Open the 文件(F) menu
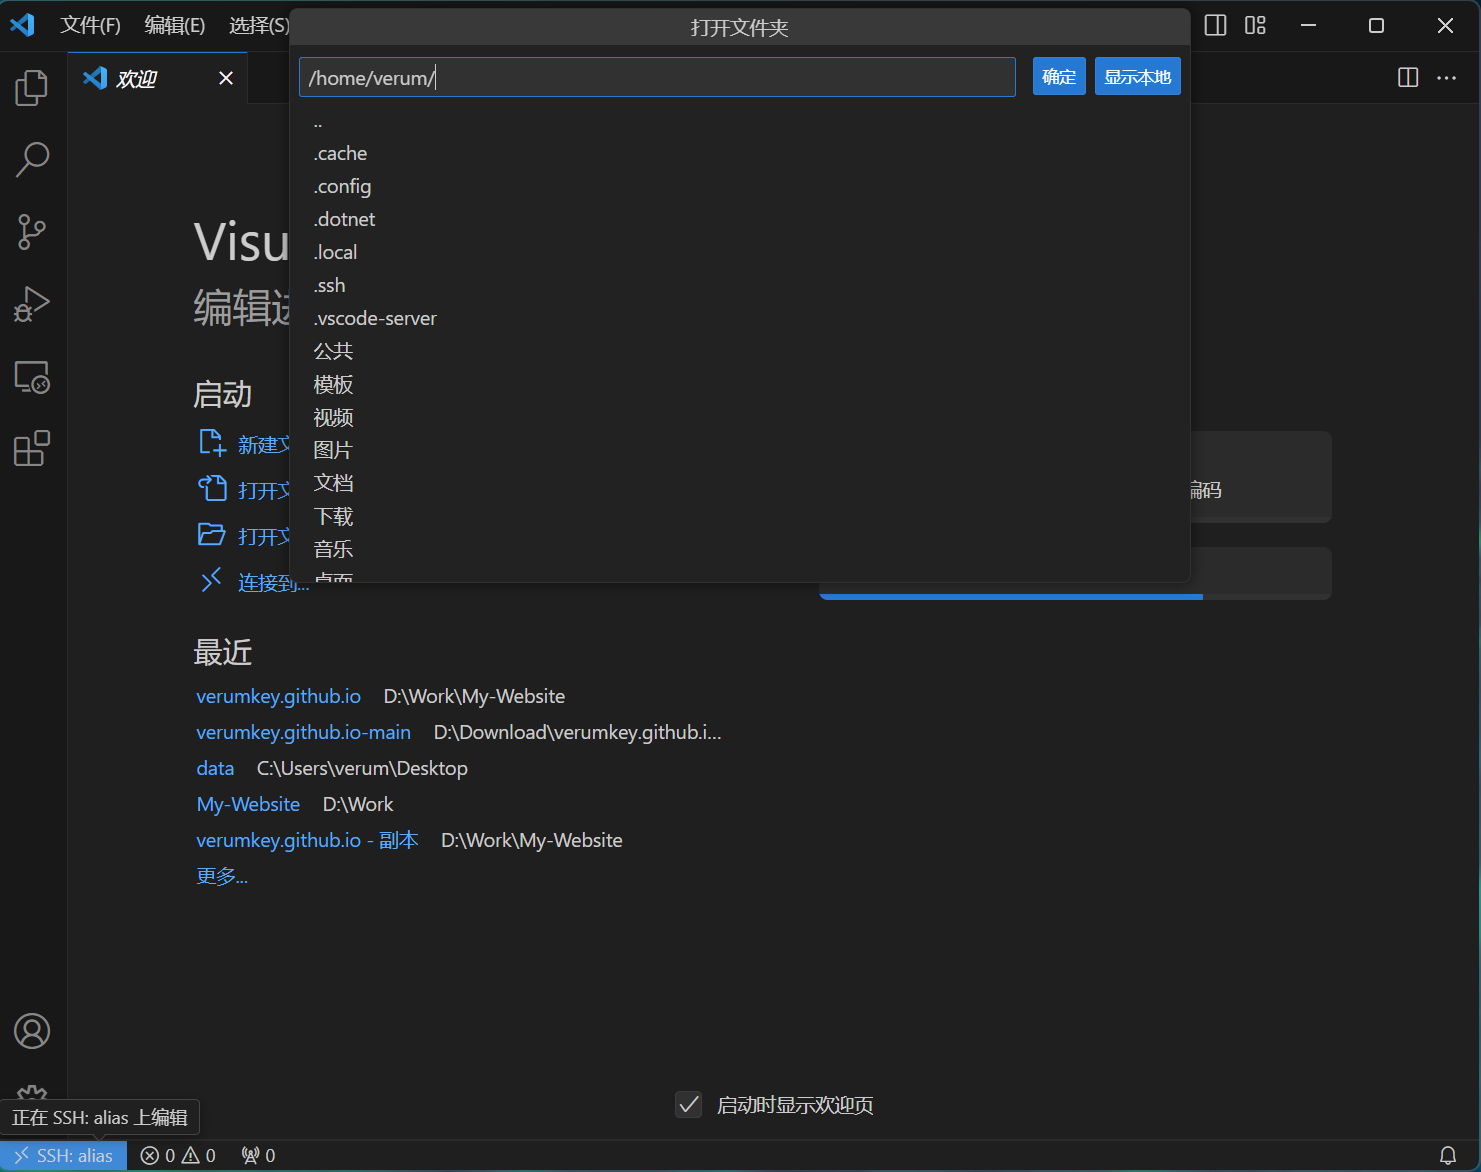The height and width of the screenshot is (1172, 1481). tap(90, 25)
